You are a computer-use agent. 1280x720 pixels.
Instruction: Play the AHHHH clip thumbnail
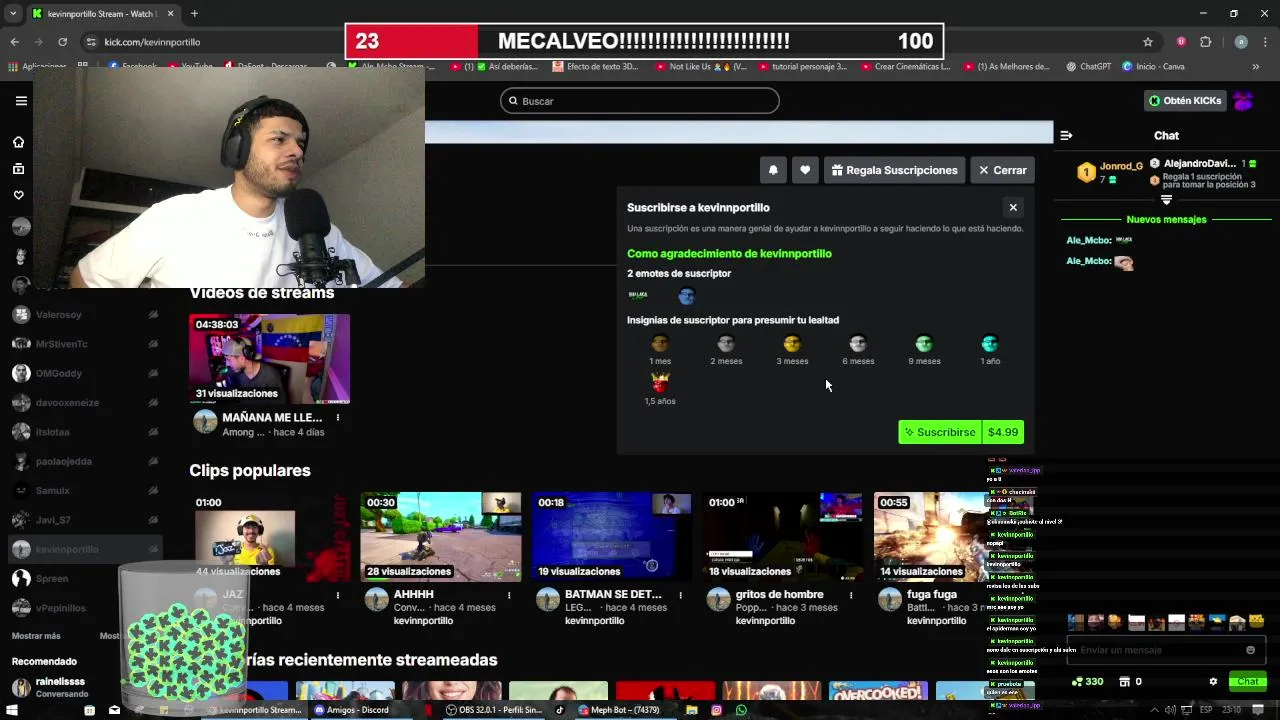pyautogui.click(x=441, y=537)
